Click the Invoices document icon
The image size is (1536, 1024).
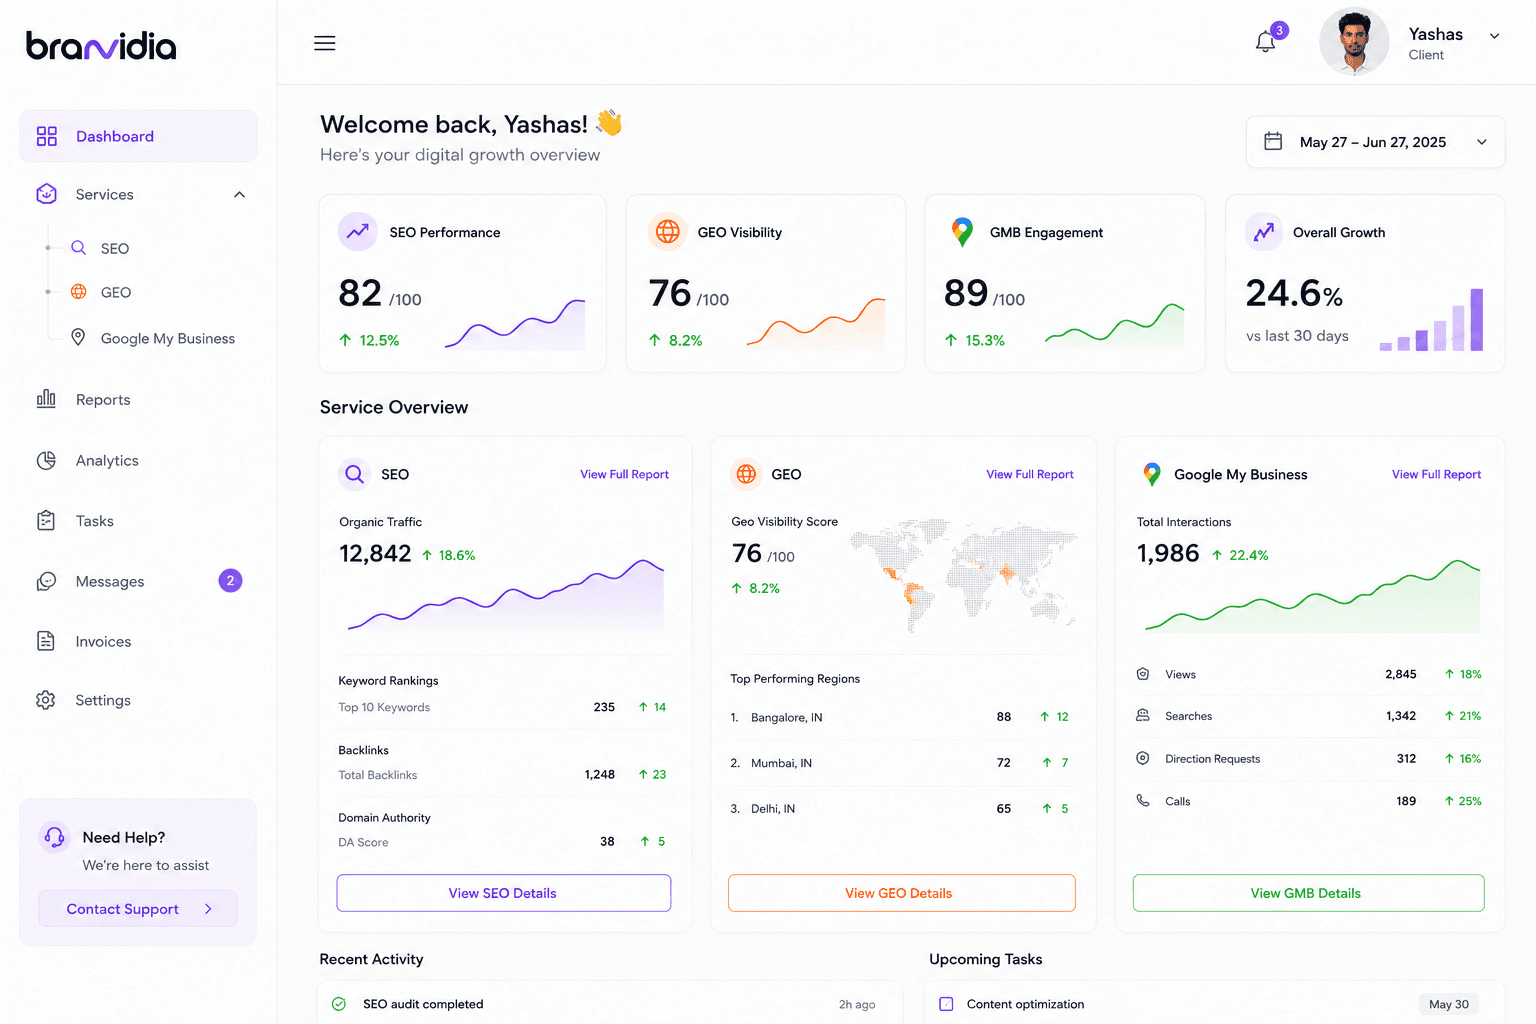46,641
